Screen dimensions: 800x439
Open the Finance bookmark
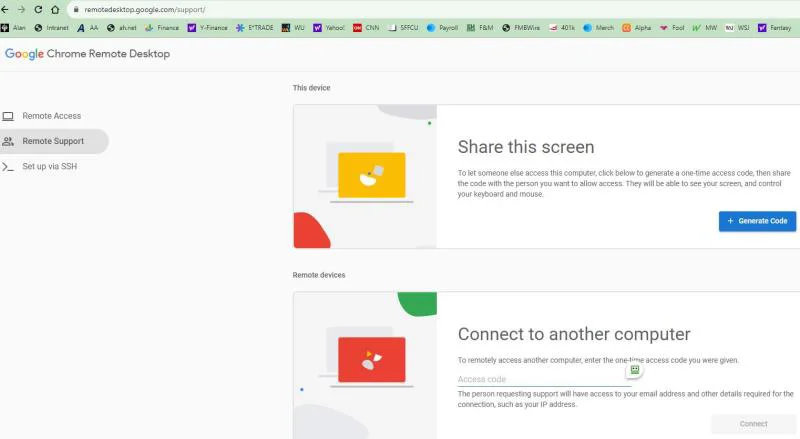coord(162,28)
